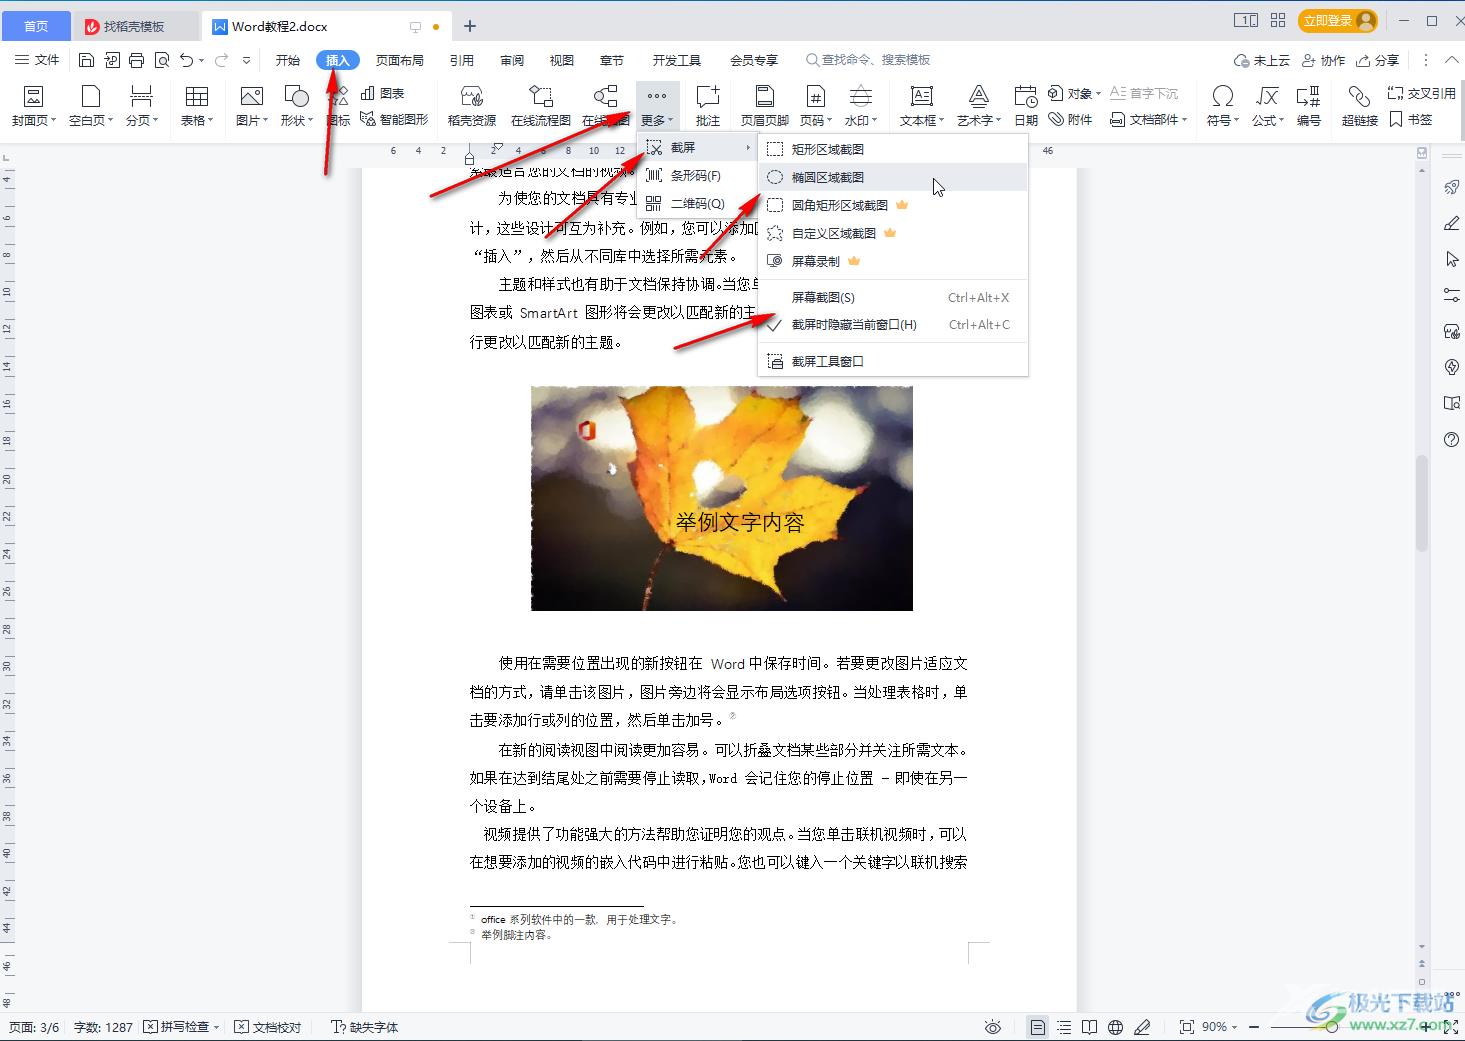Click the Collaborate (协作) button

pos(1323,60)
